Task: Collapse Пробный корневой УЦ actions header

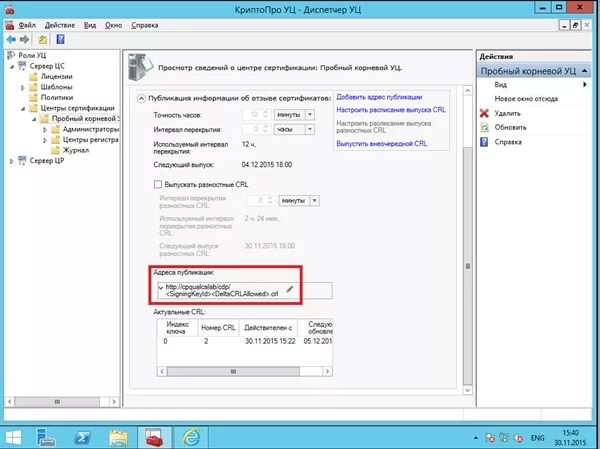Action: 584,71
